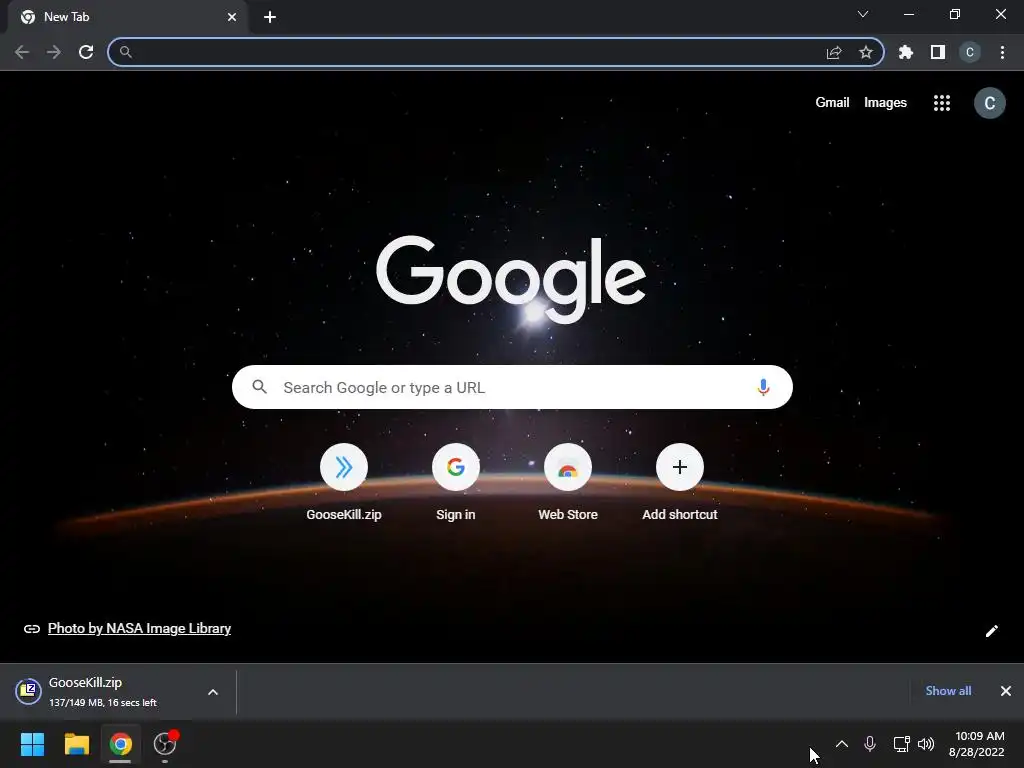The width and height of the screenshot is (1024, 768).
Task: Click the taskbar microphone tray icon
Action: click(870, 744)
